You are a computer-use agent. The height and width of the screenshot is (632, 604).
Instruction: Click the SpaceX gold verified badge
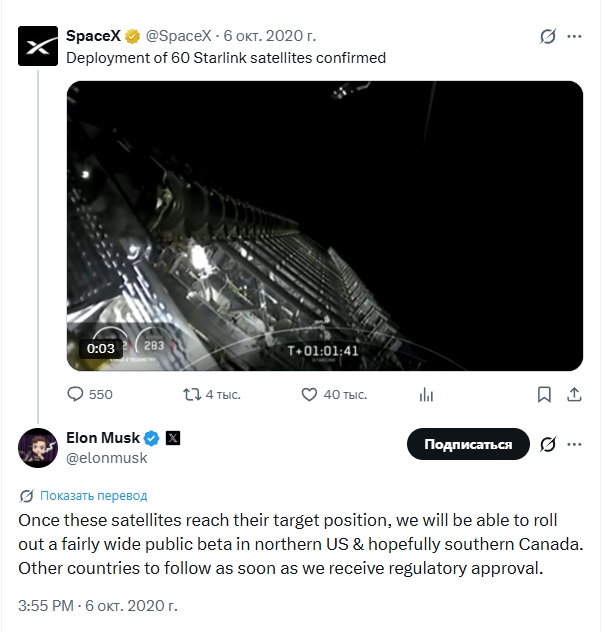point(132,36)
